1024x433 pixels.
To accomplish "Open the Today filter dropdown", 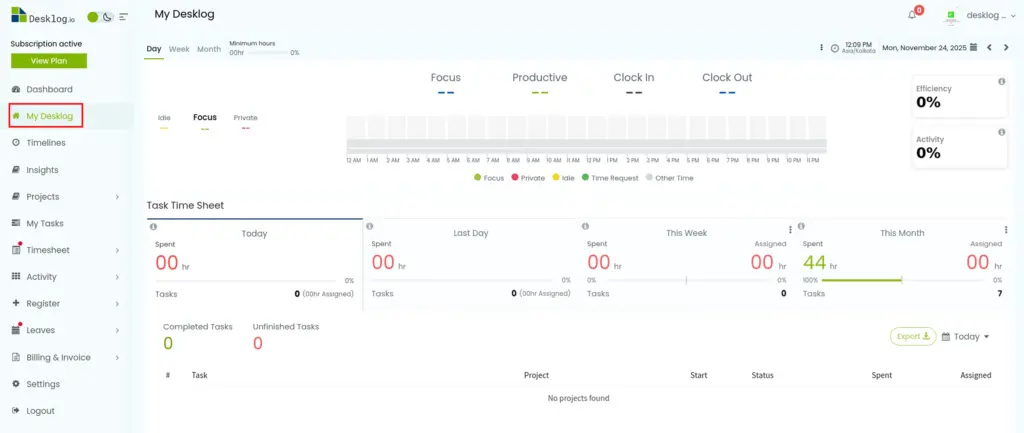I will pos(966,337).
